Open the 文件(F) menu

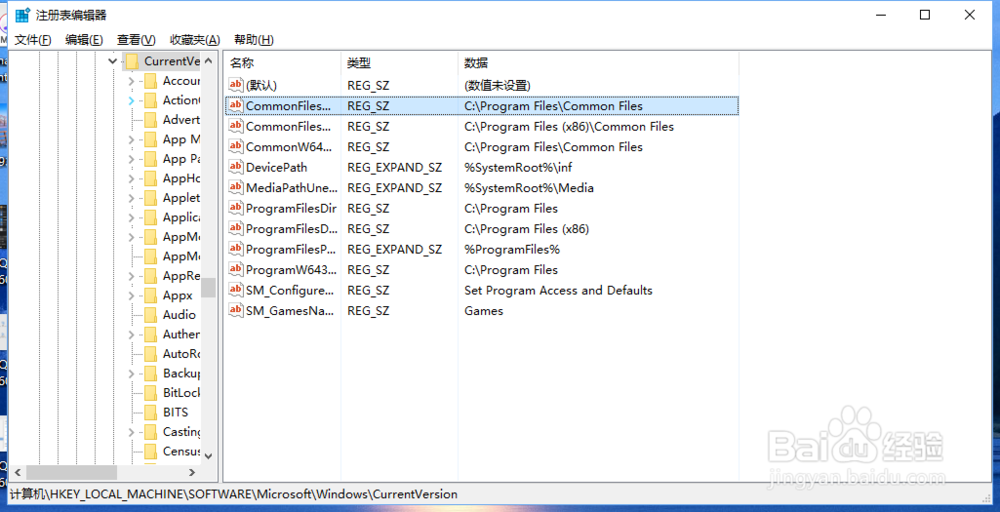pyautogui.click(x=33, y=40)
